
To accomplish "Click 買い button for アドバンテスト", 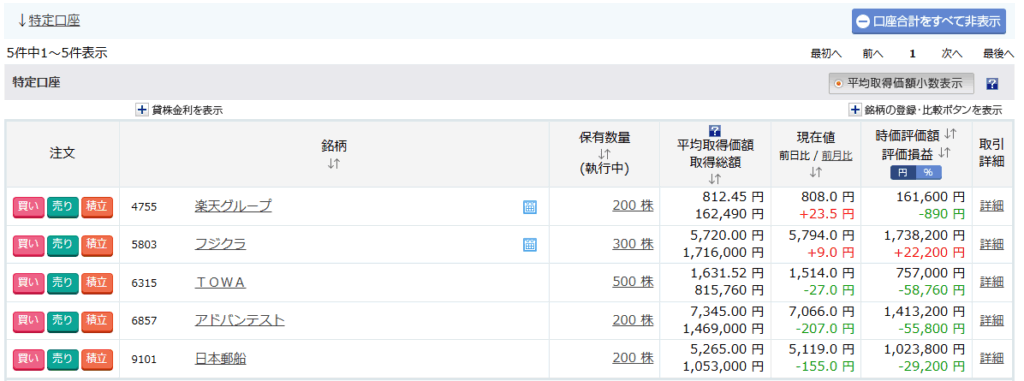I will coord(28,320).
